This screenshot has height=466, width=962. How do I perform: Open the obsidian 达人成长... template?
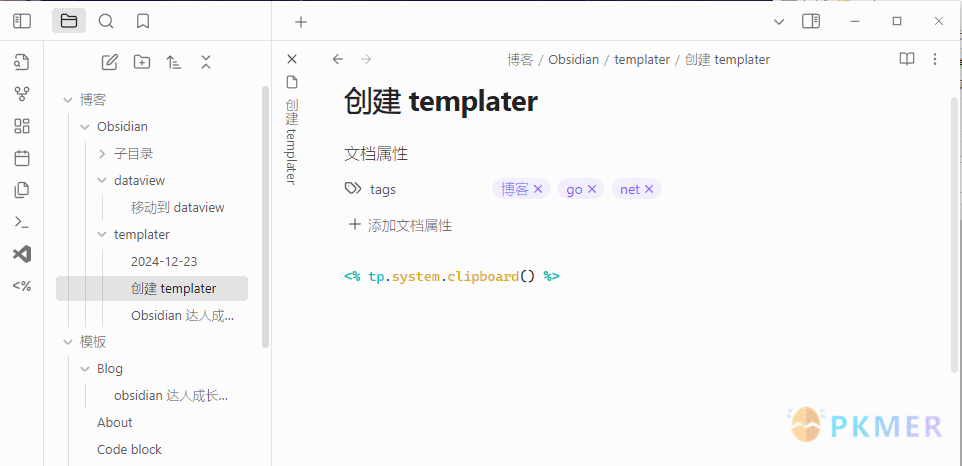(169, 395)
